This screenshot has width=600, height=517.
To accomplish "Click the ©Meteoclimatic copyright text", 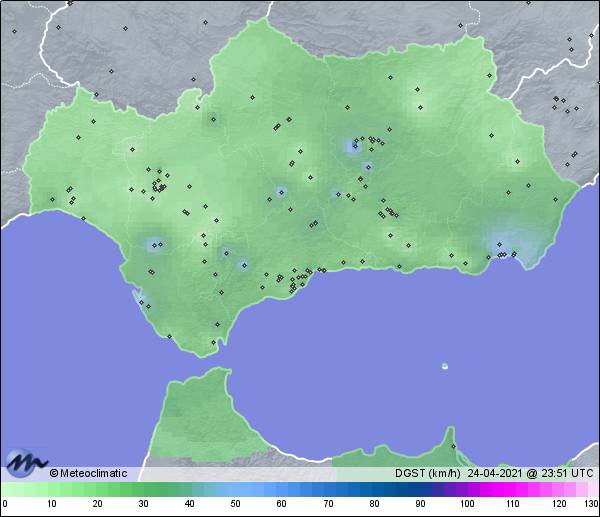I will click(88, 473).
